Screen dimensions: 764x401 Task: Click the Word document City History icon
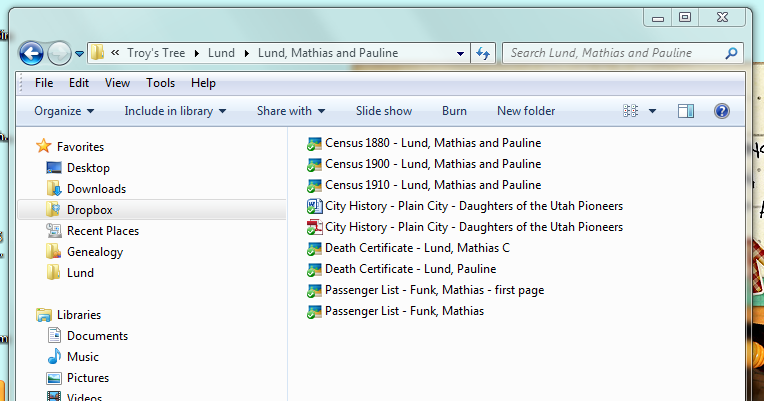click(314, 206)
